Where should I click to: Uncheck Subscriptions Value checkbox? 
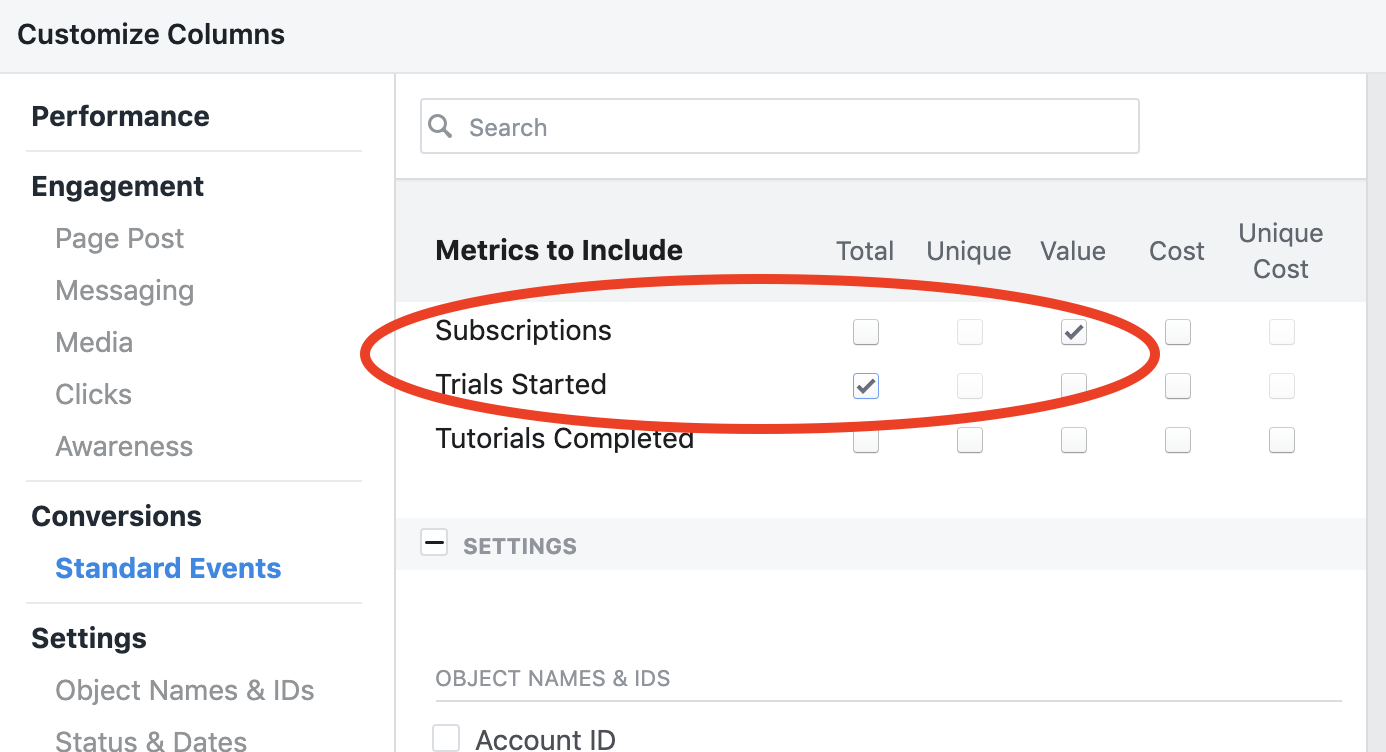(x=1074, y=332)
